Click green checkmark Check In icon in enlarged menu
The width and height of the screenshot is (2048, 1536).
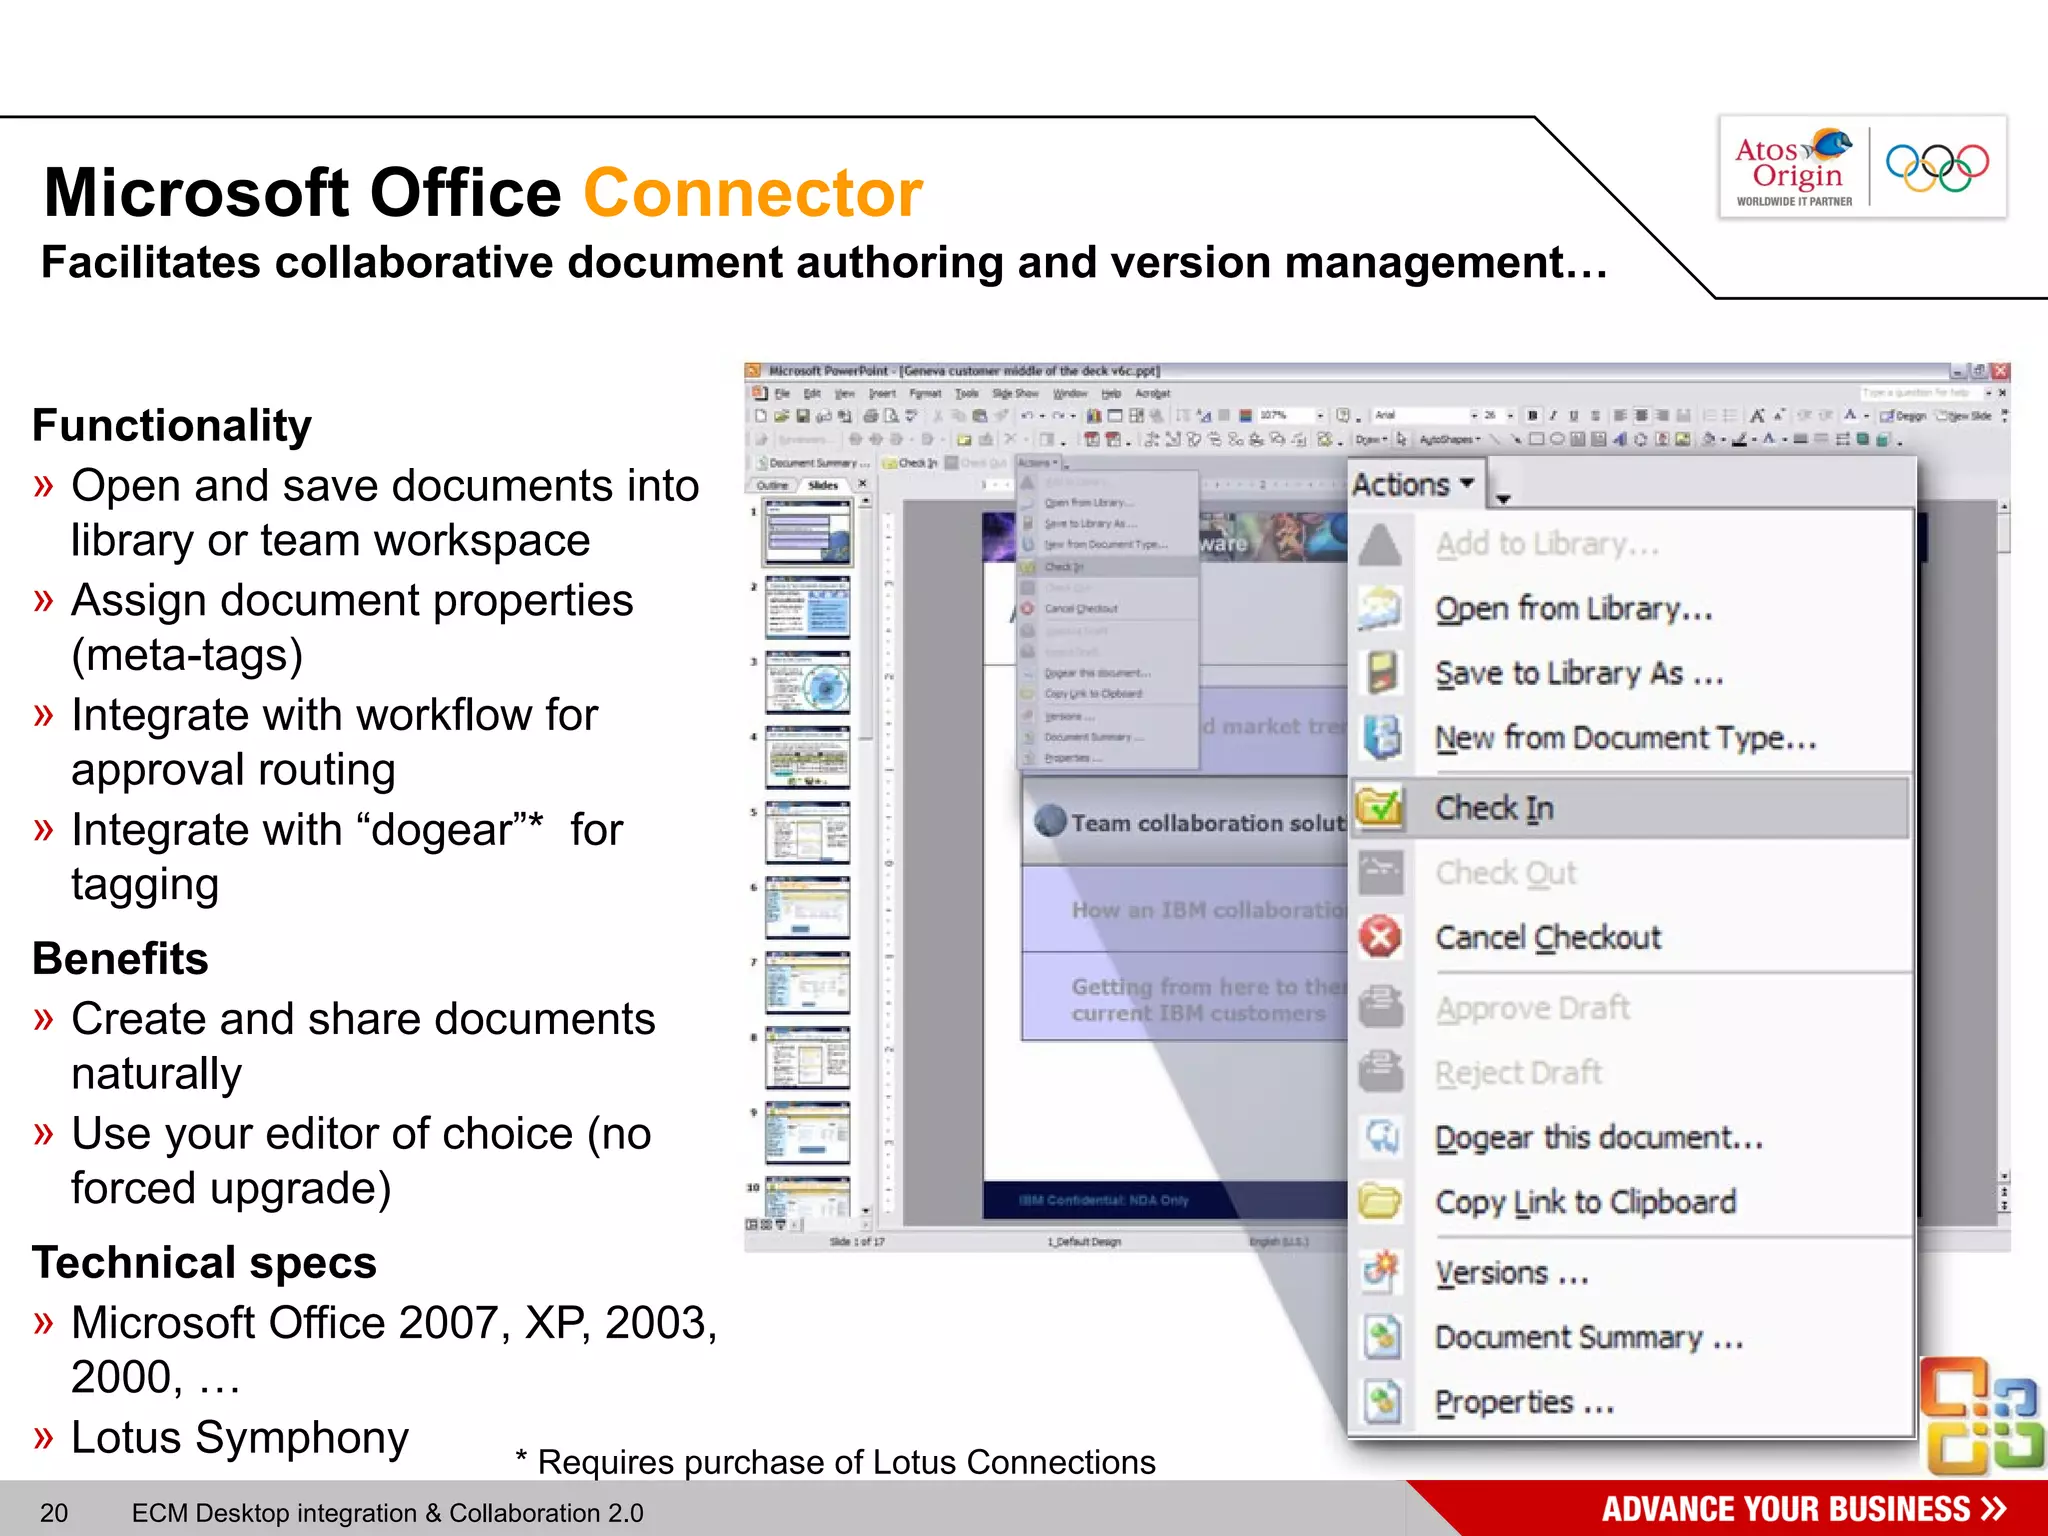coord(1381,806)
